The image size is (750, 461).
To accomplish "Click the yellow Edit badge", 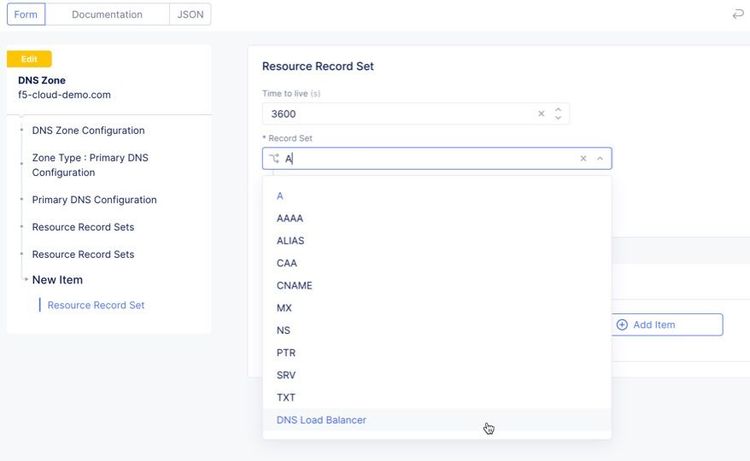I will pyautogui.click(x=29, y=59).
